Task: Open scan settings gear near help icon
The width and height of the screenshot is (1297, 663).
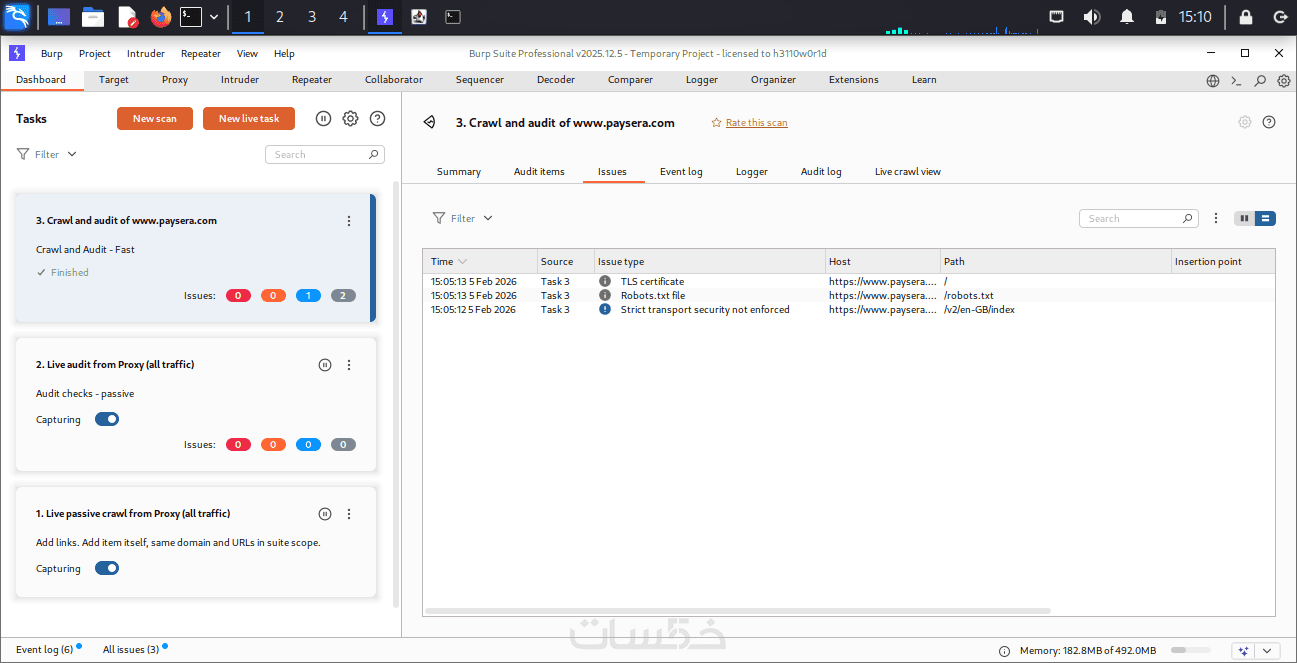Action: point(1245,122)
